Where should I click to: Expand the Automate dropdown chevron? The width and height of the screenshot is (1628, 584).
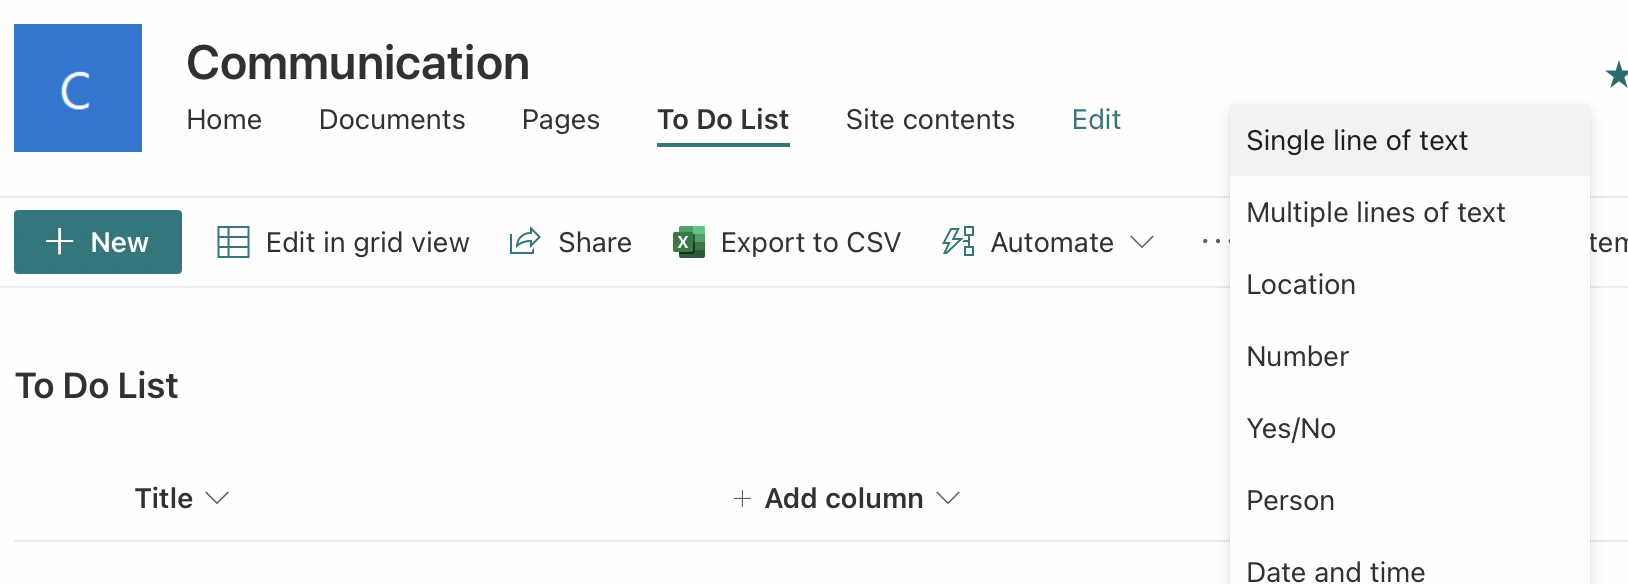(1142, 242)
